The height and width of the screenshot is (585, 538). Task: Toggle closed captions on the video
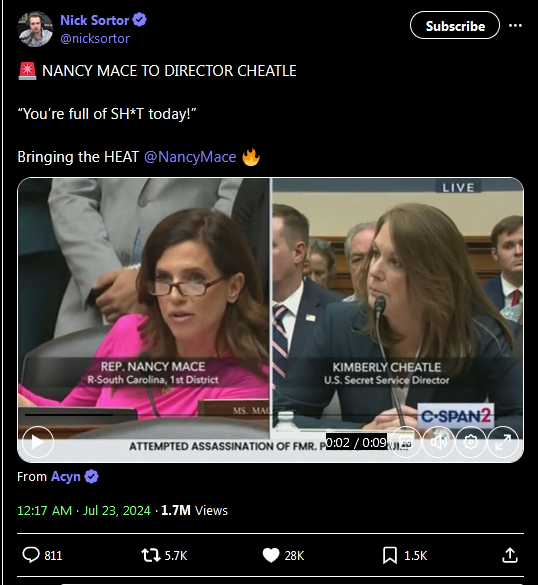point(406,442)
